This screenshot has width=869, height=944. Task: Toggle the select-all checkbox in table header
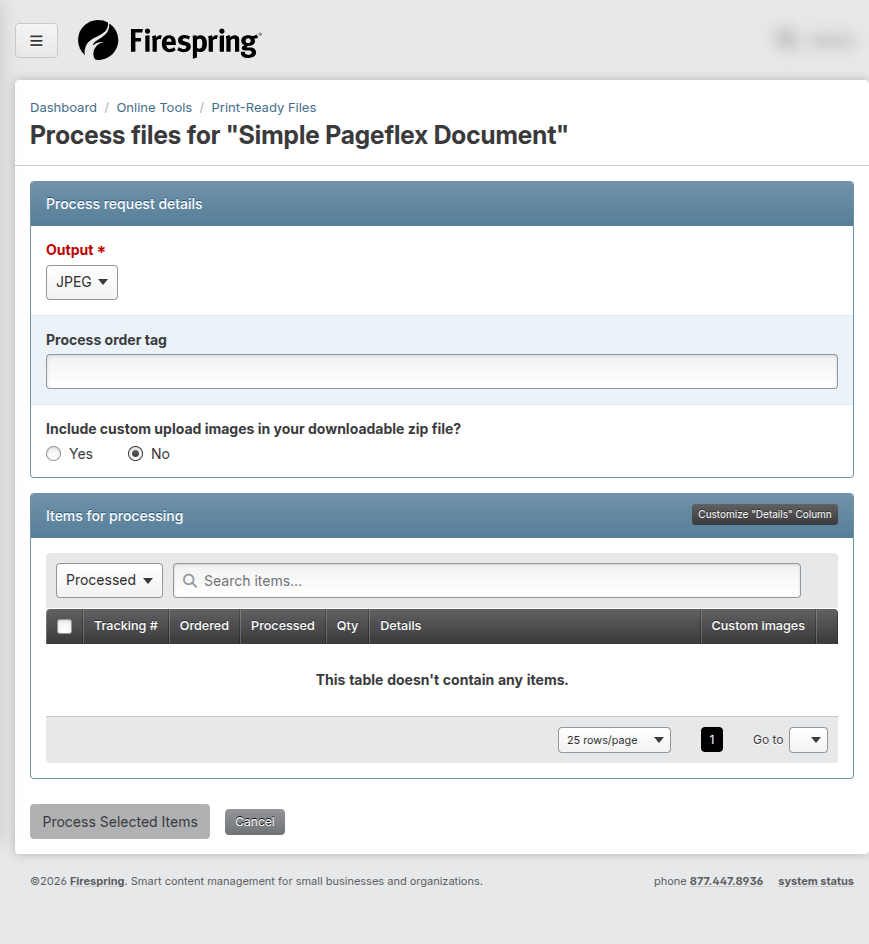point(64,627)
